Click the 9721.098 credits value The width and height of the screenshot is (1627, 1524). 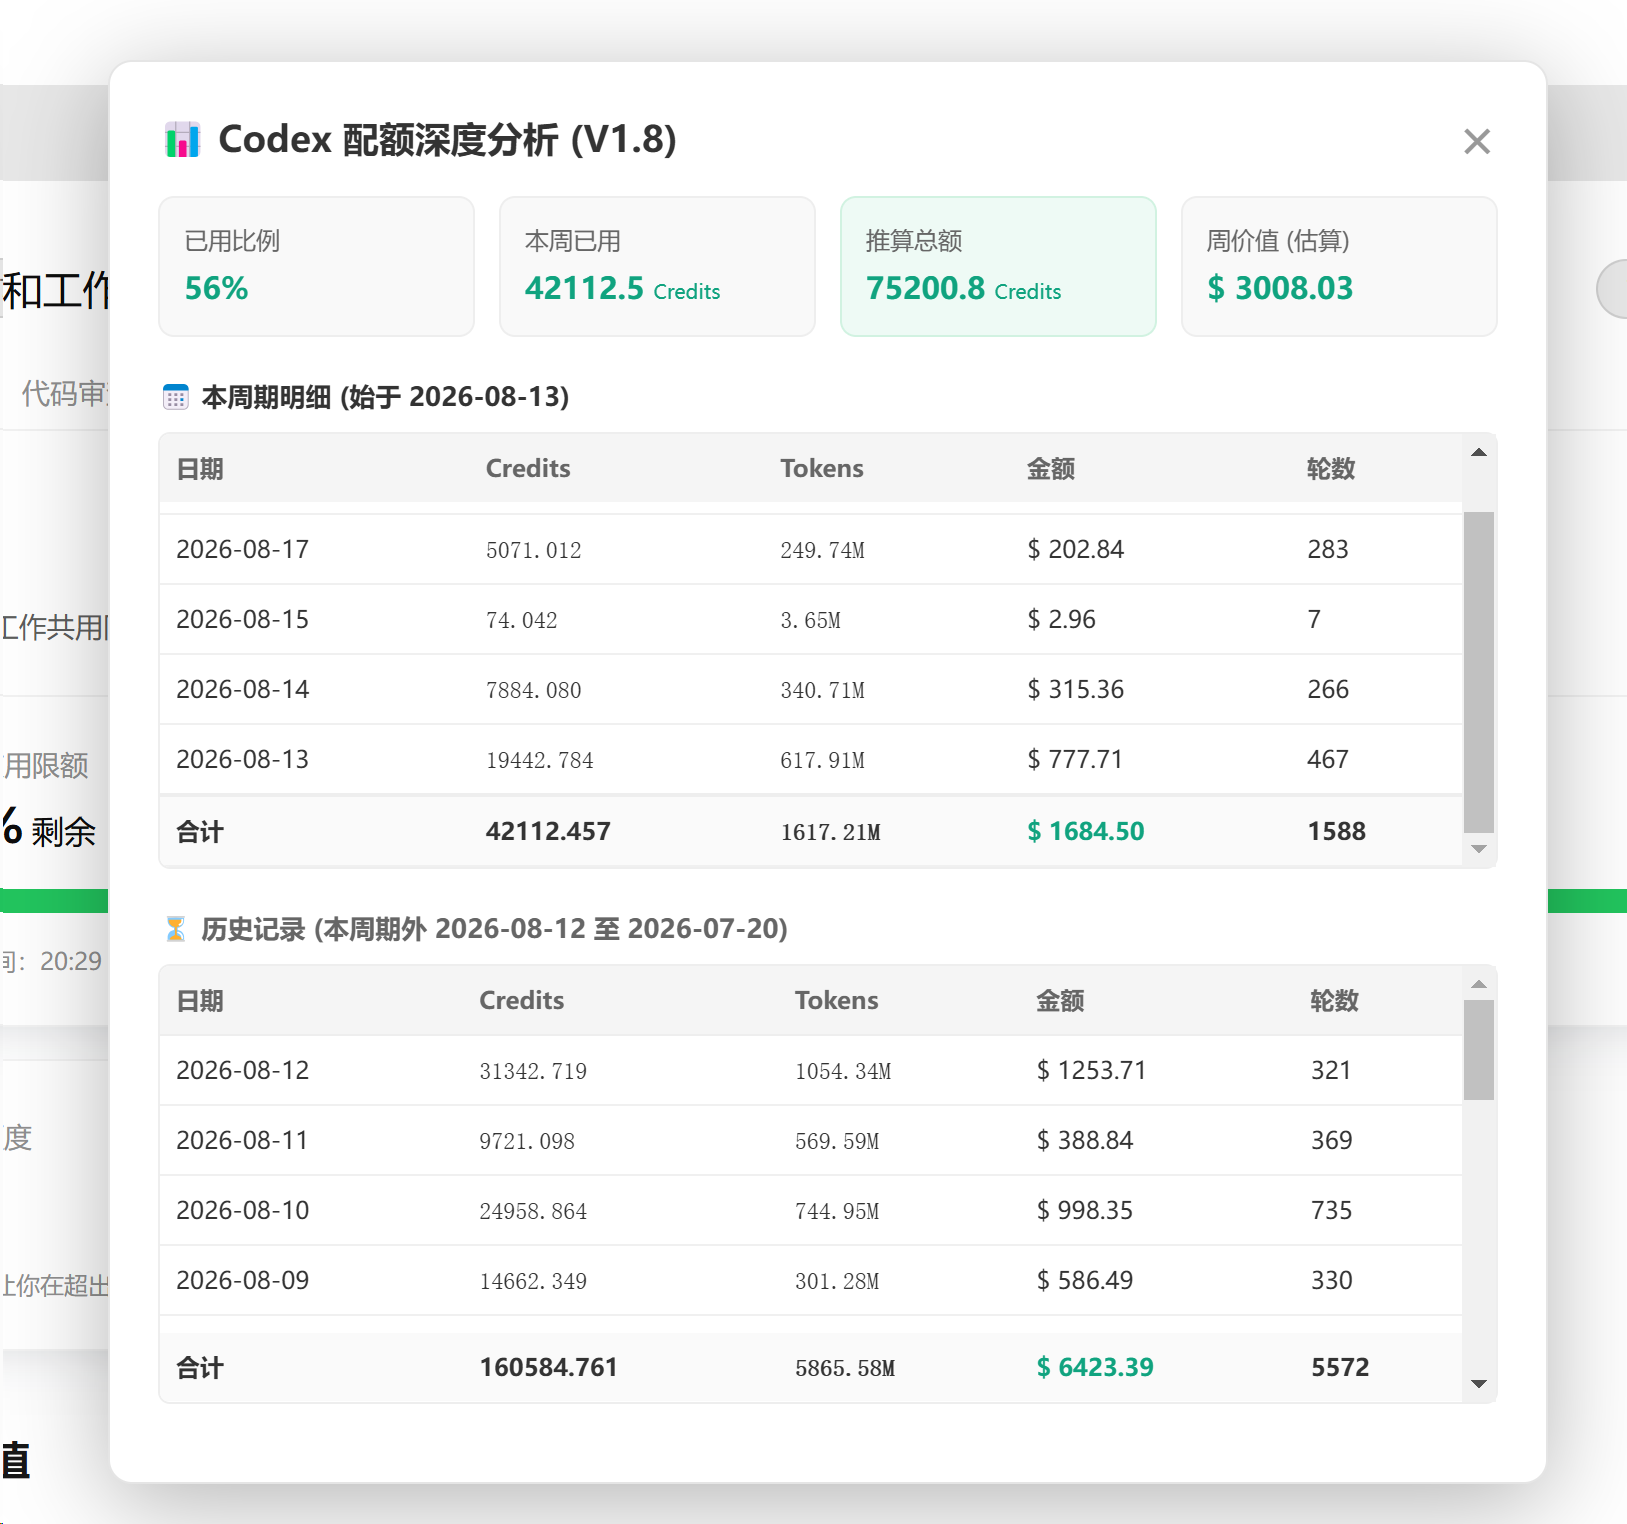527,1141
